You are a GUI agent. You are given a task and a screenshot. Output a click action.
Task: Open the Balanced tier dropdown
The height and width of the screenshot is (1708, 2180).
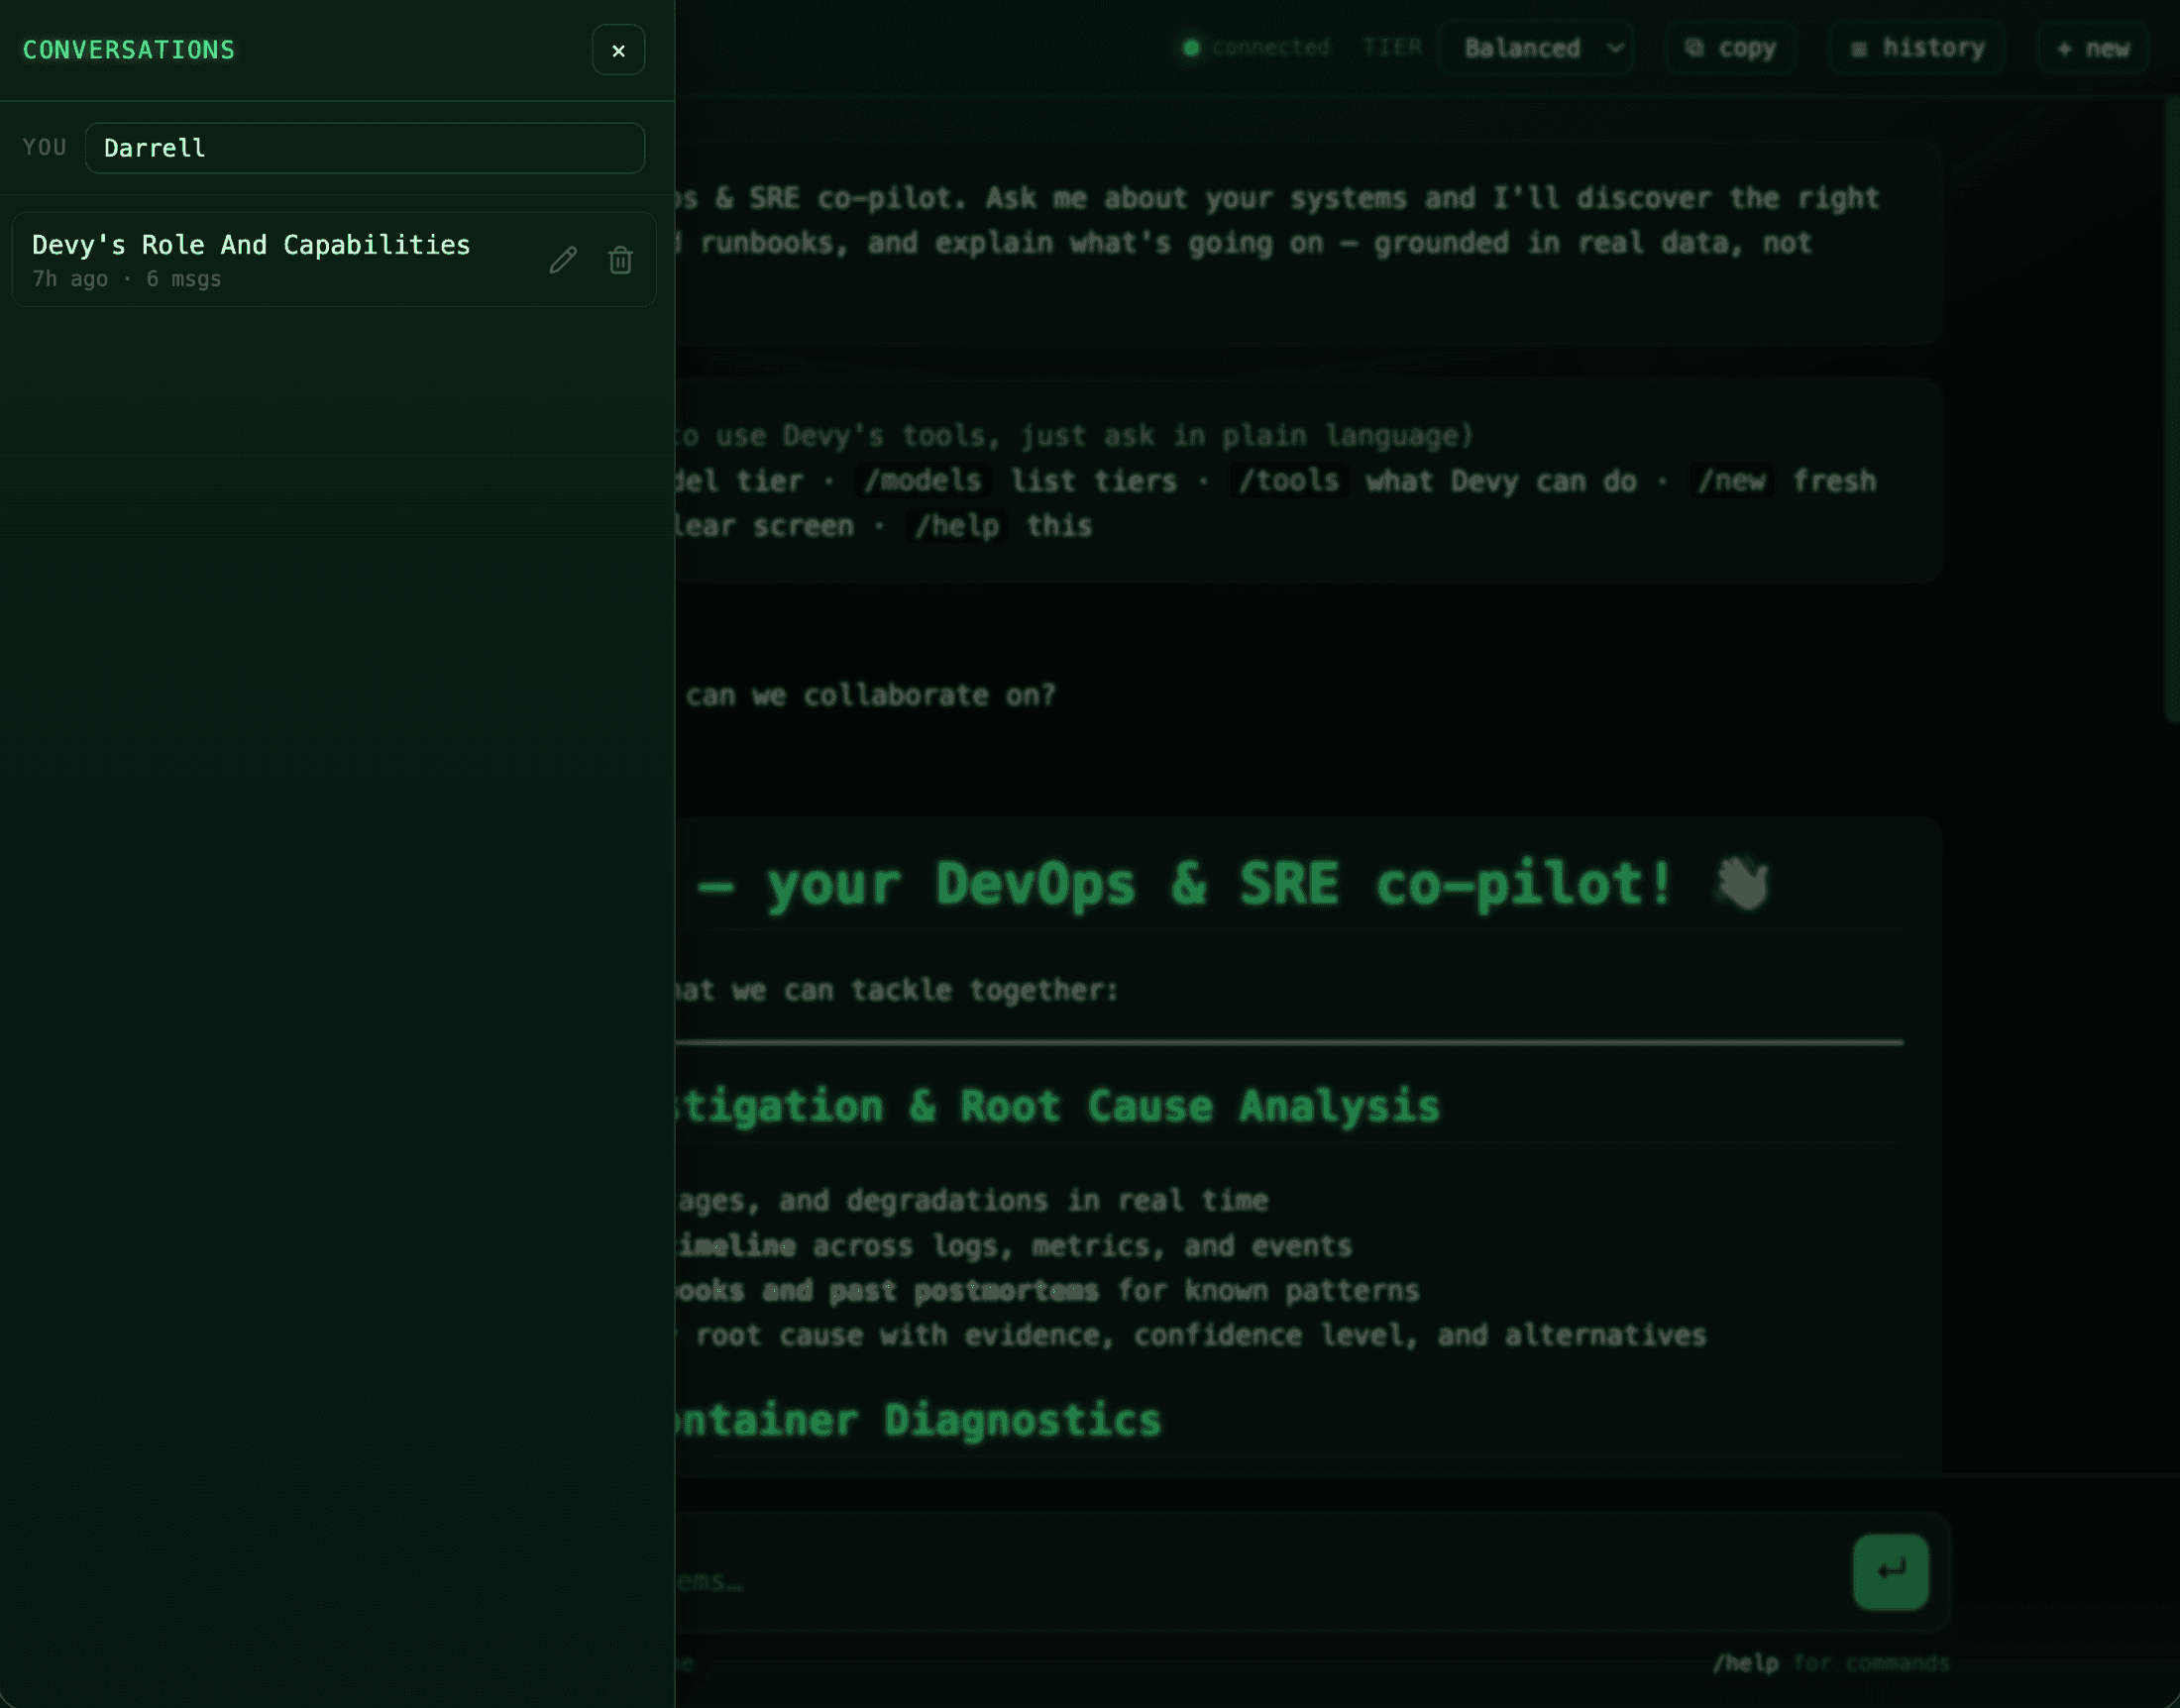tap(1536, 48)
